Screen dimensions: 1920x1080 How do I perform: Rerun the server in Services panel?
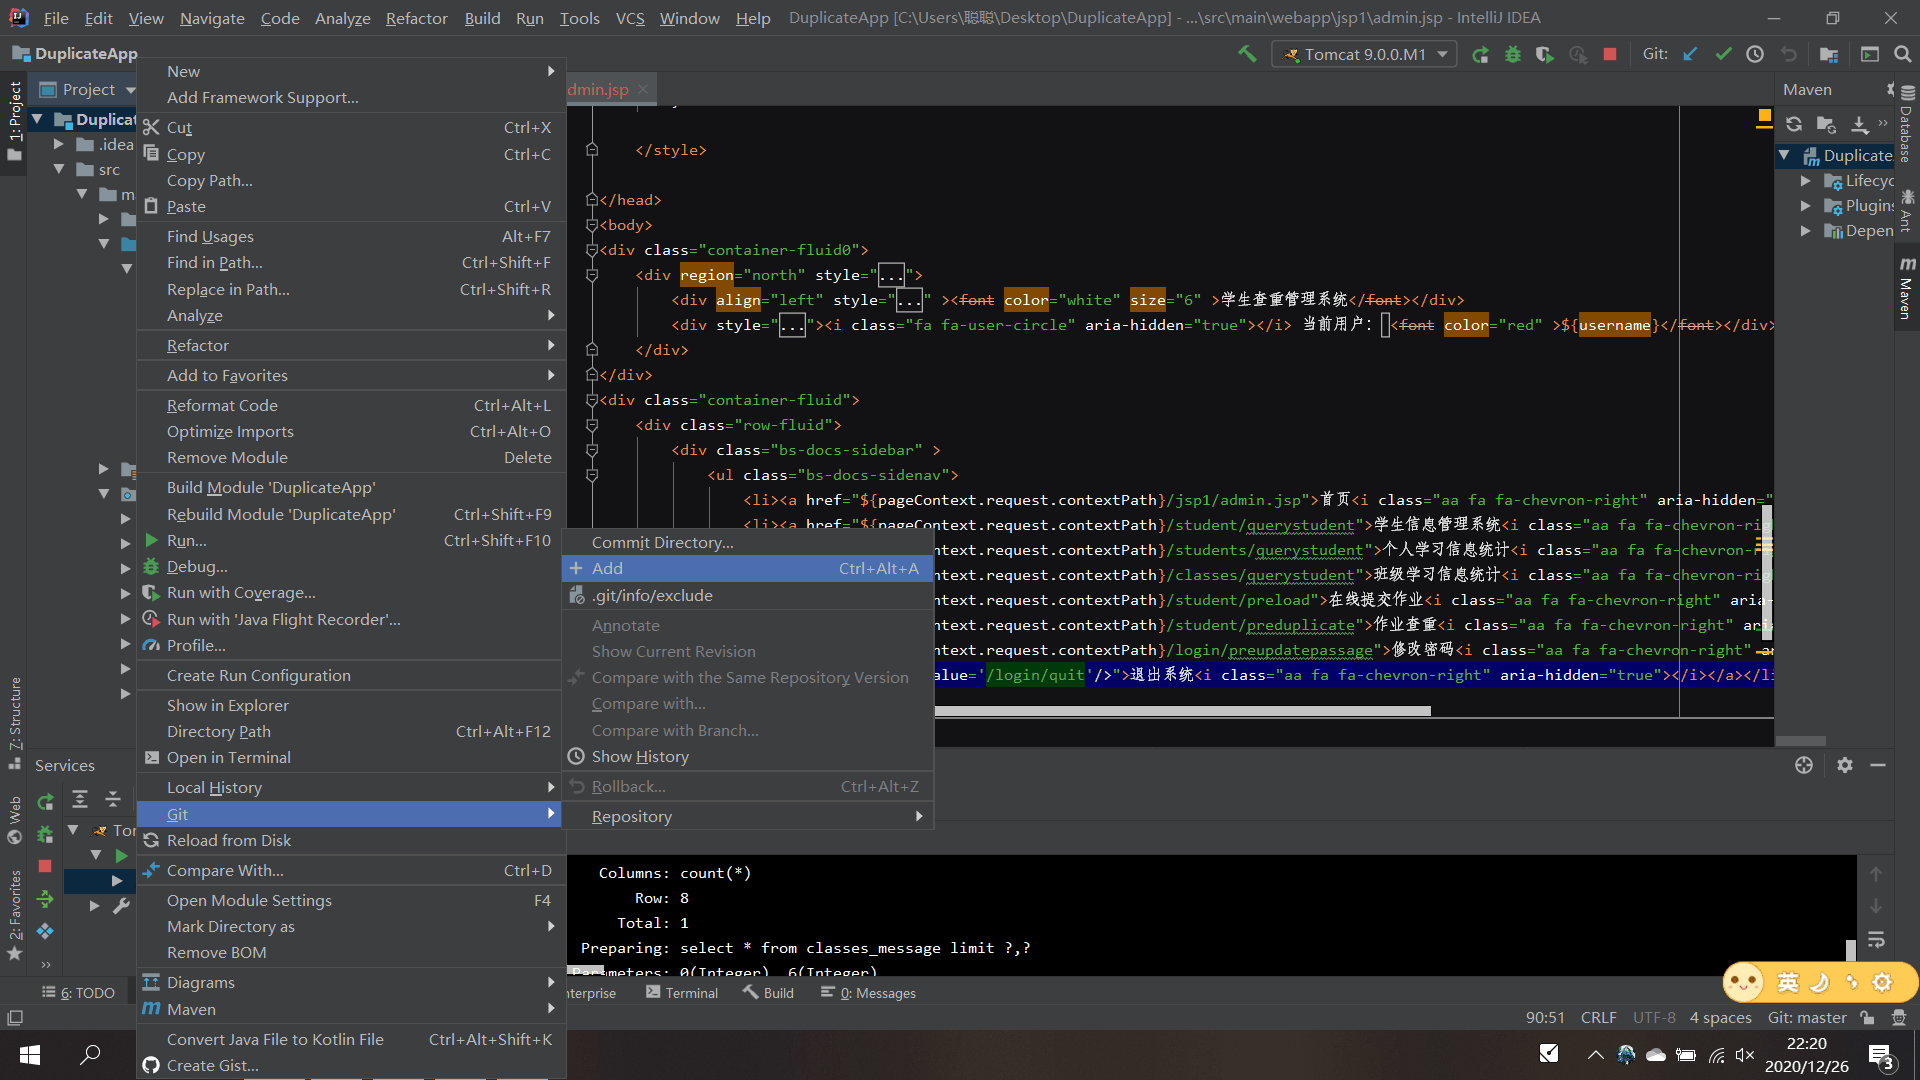point(44,801)
